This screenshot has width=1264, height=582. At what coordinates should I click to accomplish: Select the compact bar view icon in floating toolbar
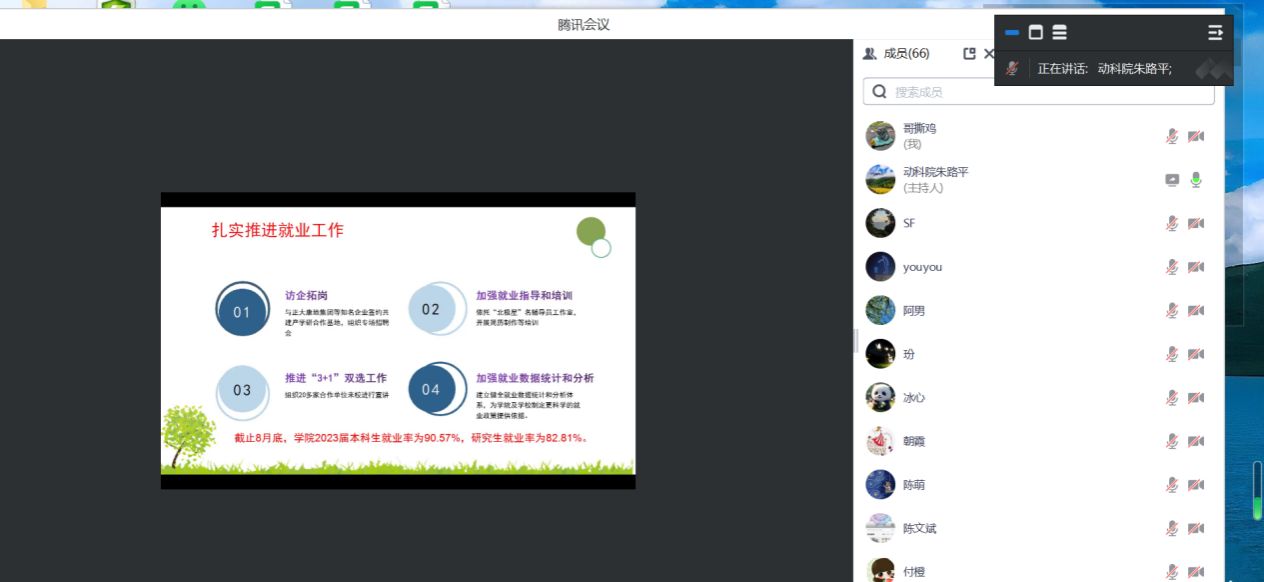tap(1012, 33)
